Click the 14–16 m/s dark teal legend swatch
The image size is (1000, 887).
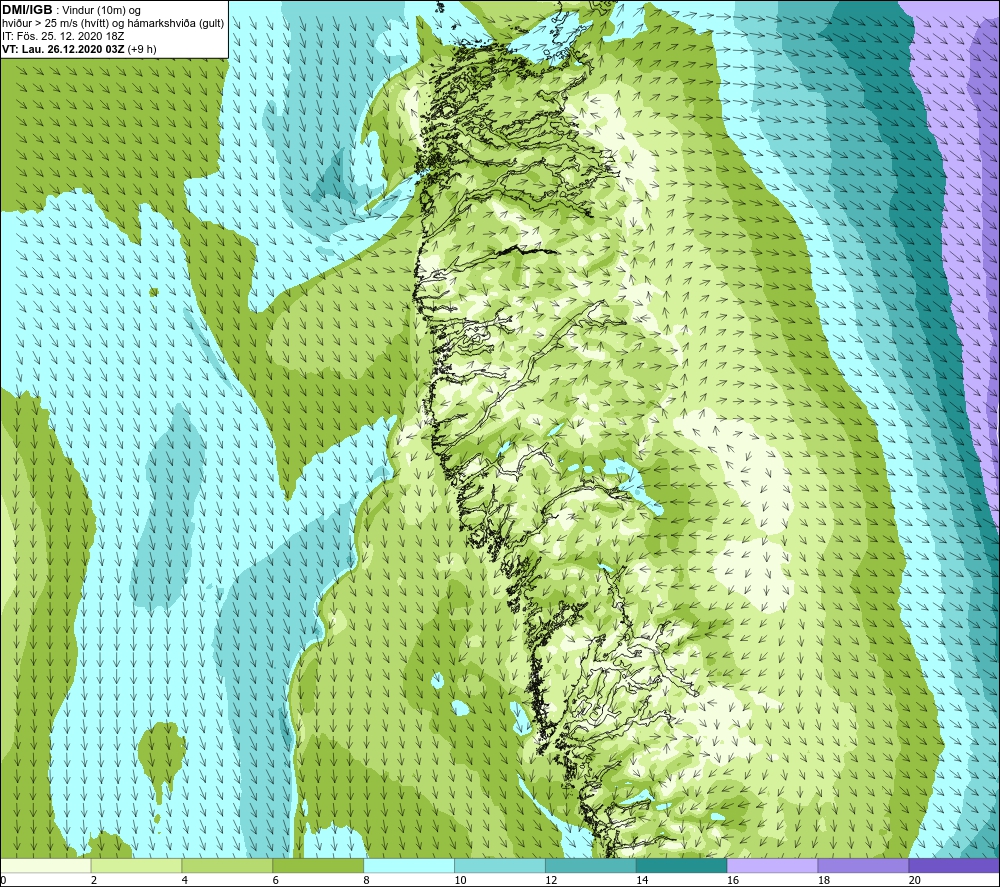682,865
